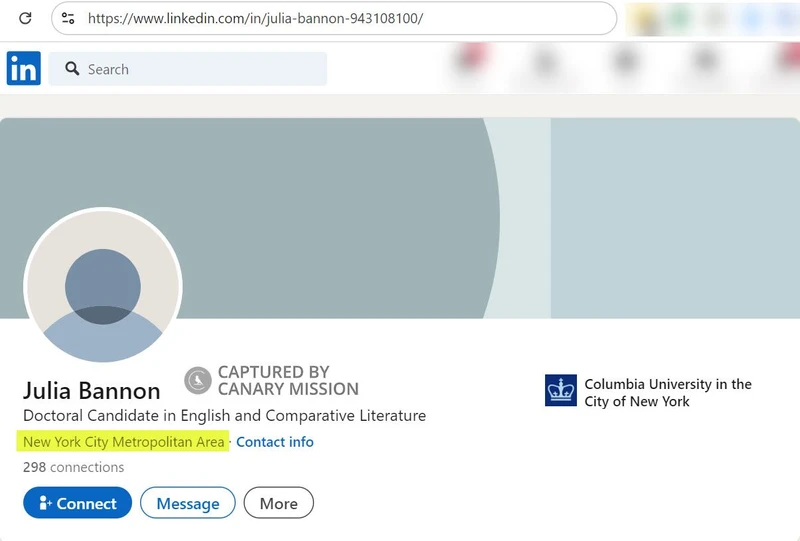Screen dimensions: 800x541
Task: Select the browser URL address bar
Action: [x=334, y=18]
